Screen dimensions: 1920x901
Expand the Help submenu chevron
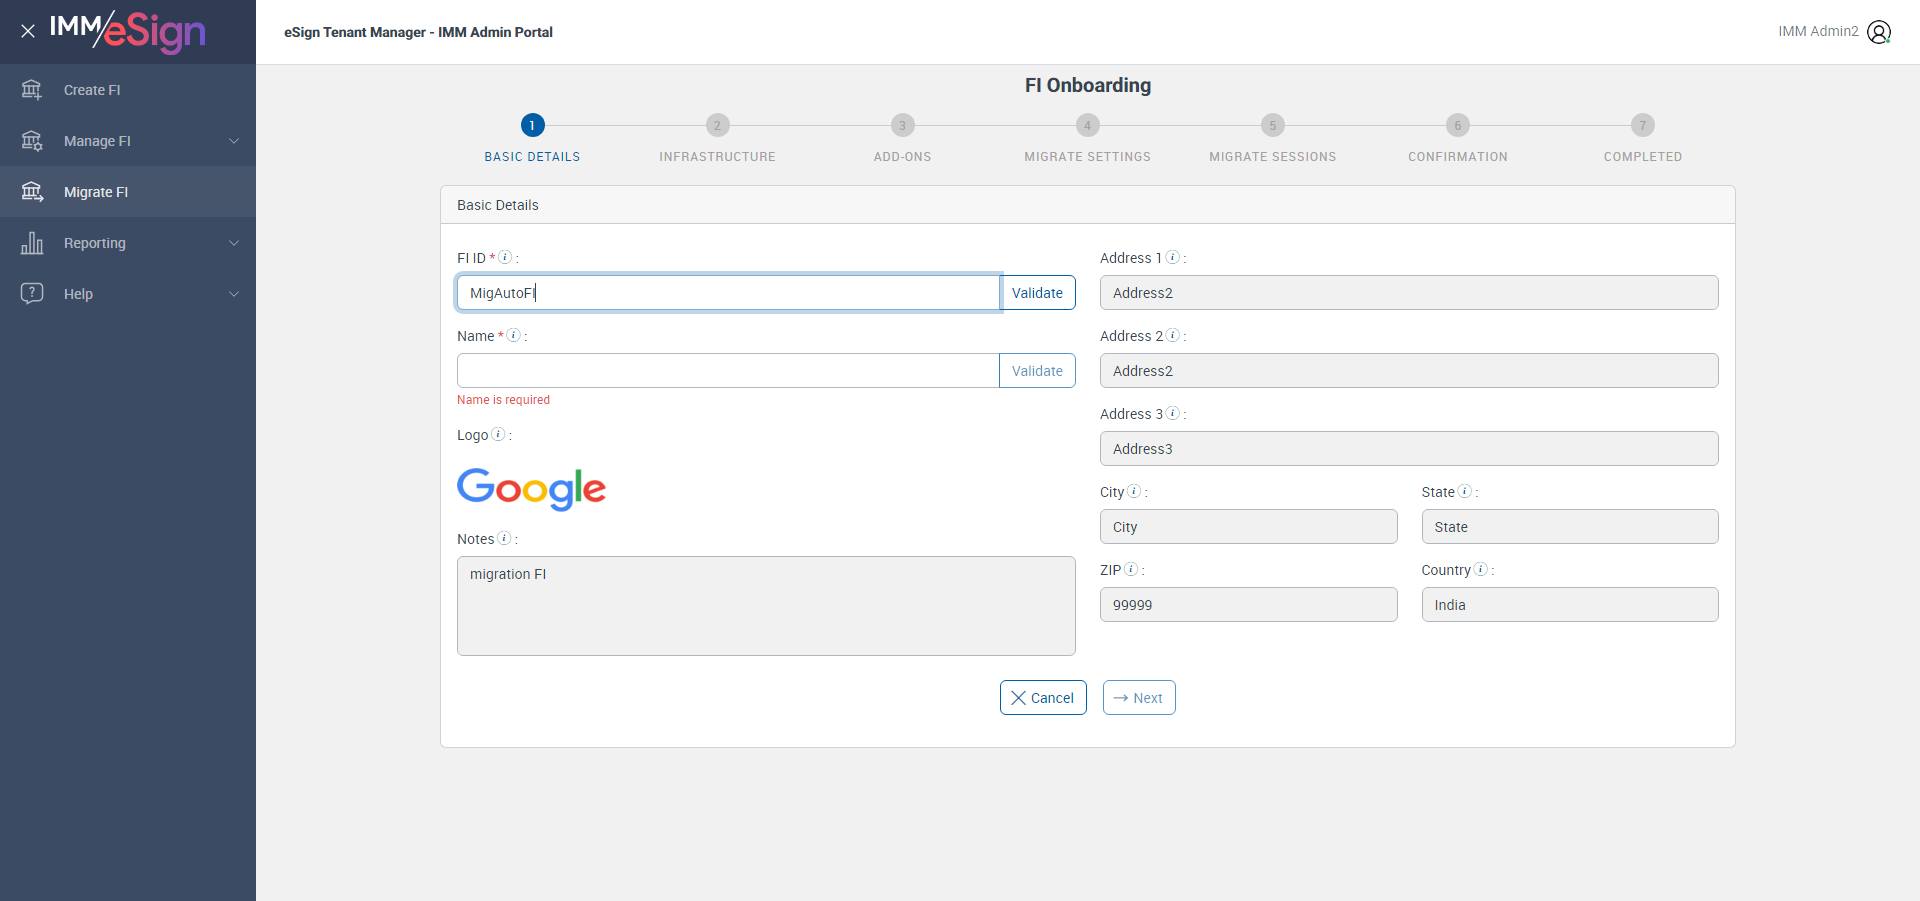234,294
